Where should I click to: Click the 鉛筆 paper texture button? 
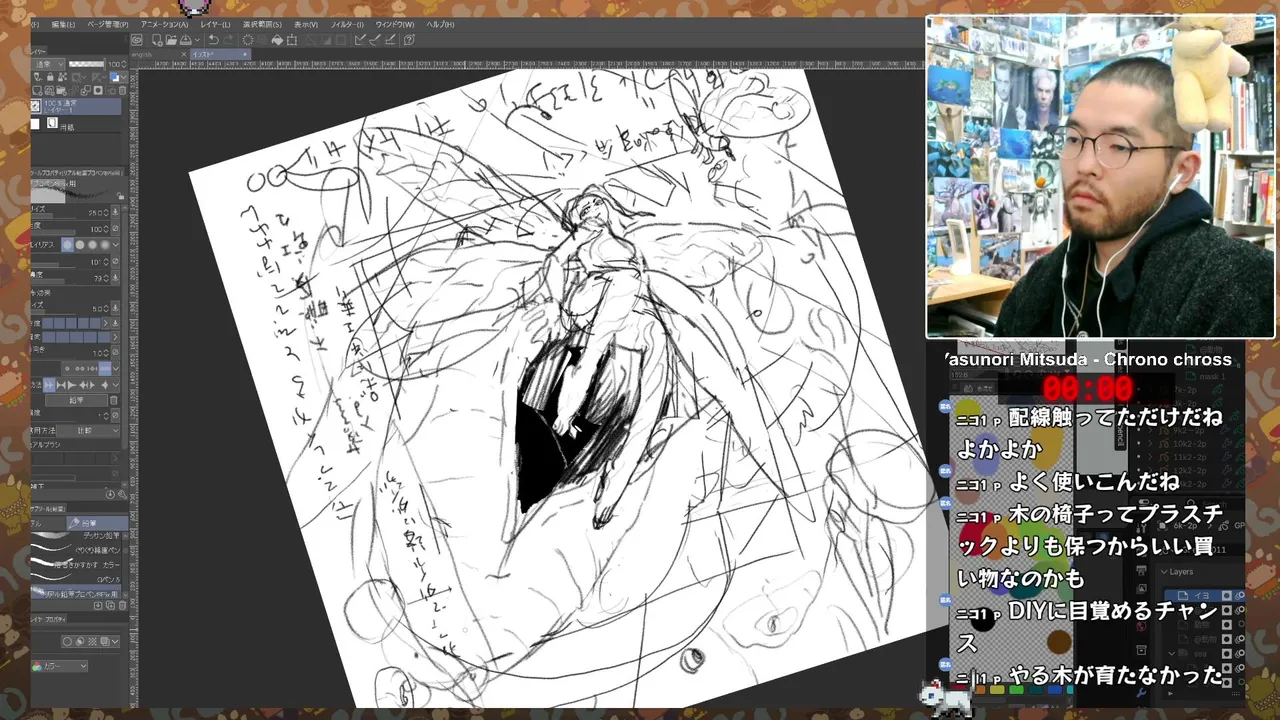(76, 399)
